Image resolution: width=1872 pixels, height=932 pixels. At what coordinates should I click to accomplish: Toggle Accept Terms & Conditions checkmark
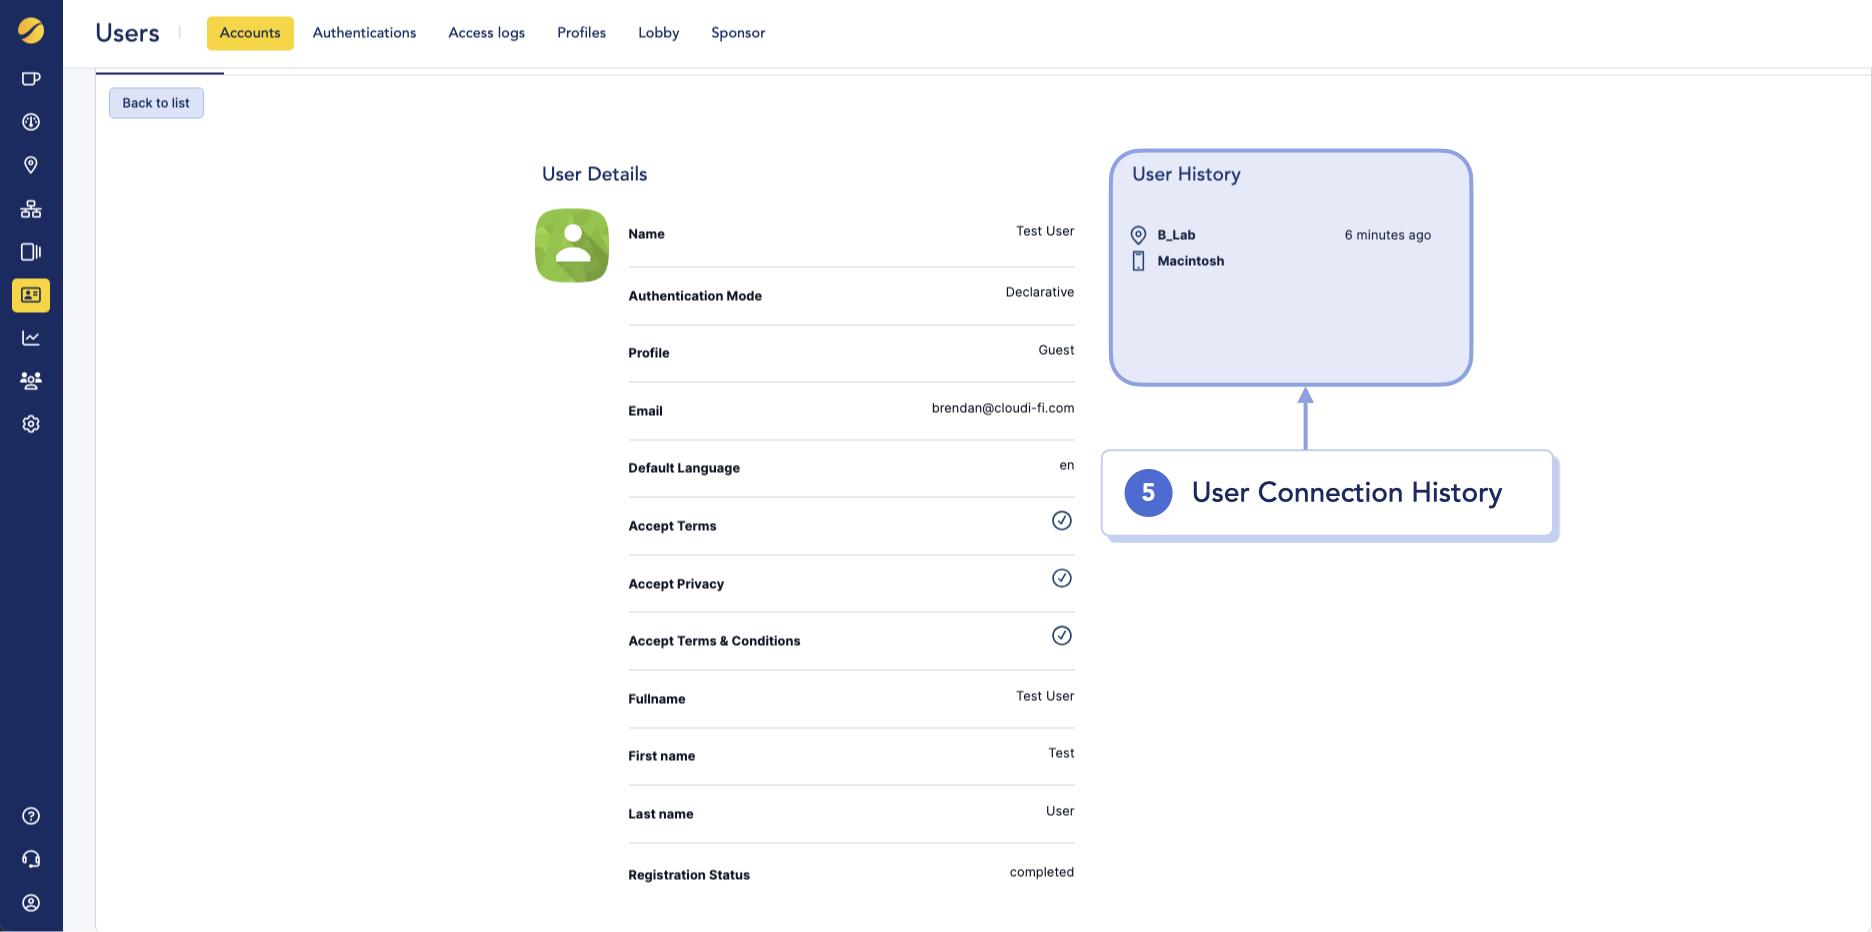(x=1062, y=635)
